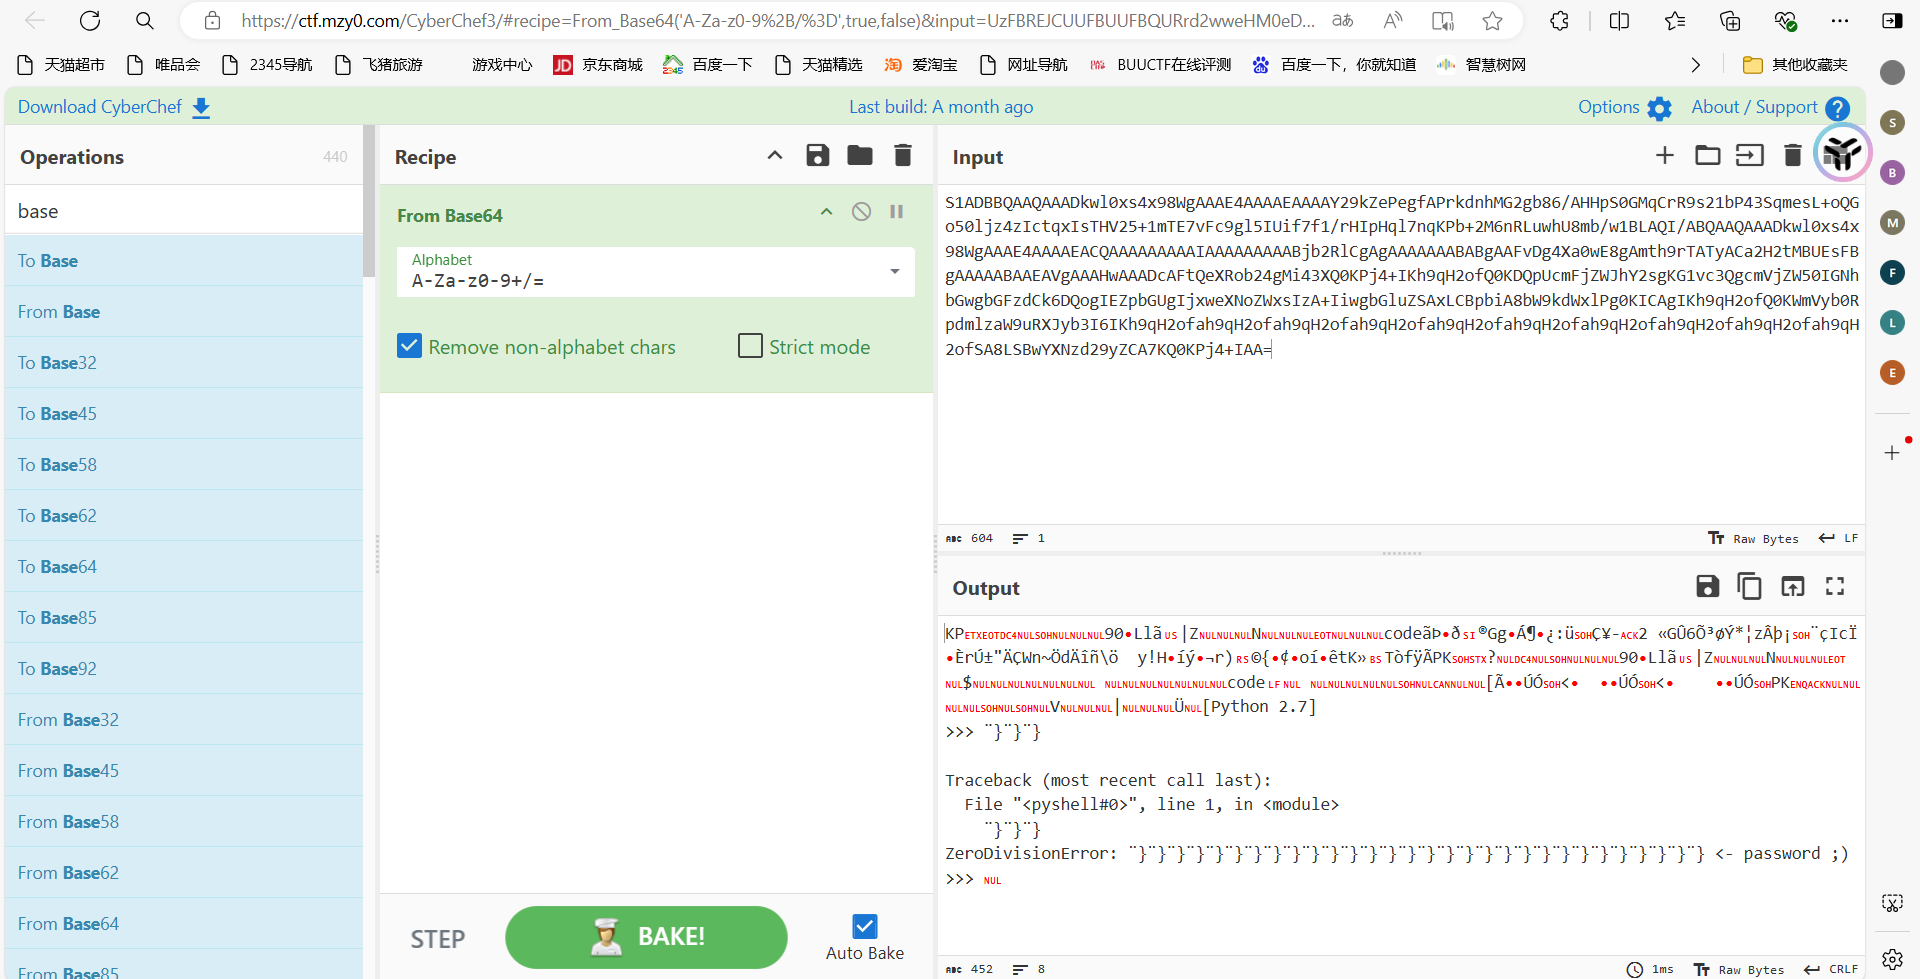Open About / Support
Image resolution: width=1920 pixels, height=979 pixels.
pyautogui.click(x=1769, y=107)
